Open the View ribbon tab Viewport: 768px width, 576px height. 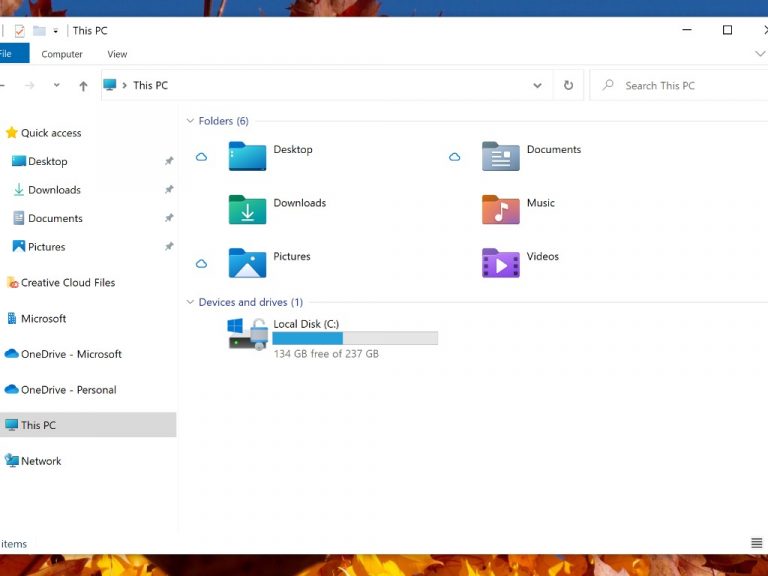point(117,54)
